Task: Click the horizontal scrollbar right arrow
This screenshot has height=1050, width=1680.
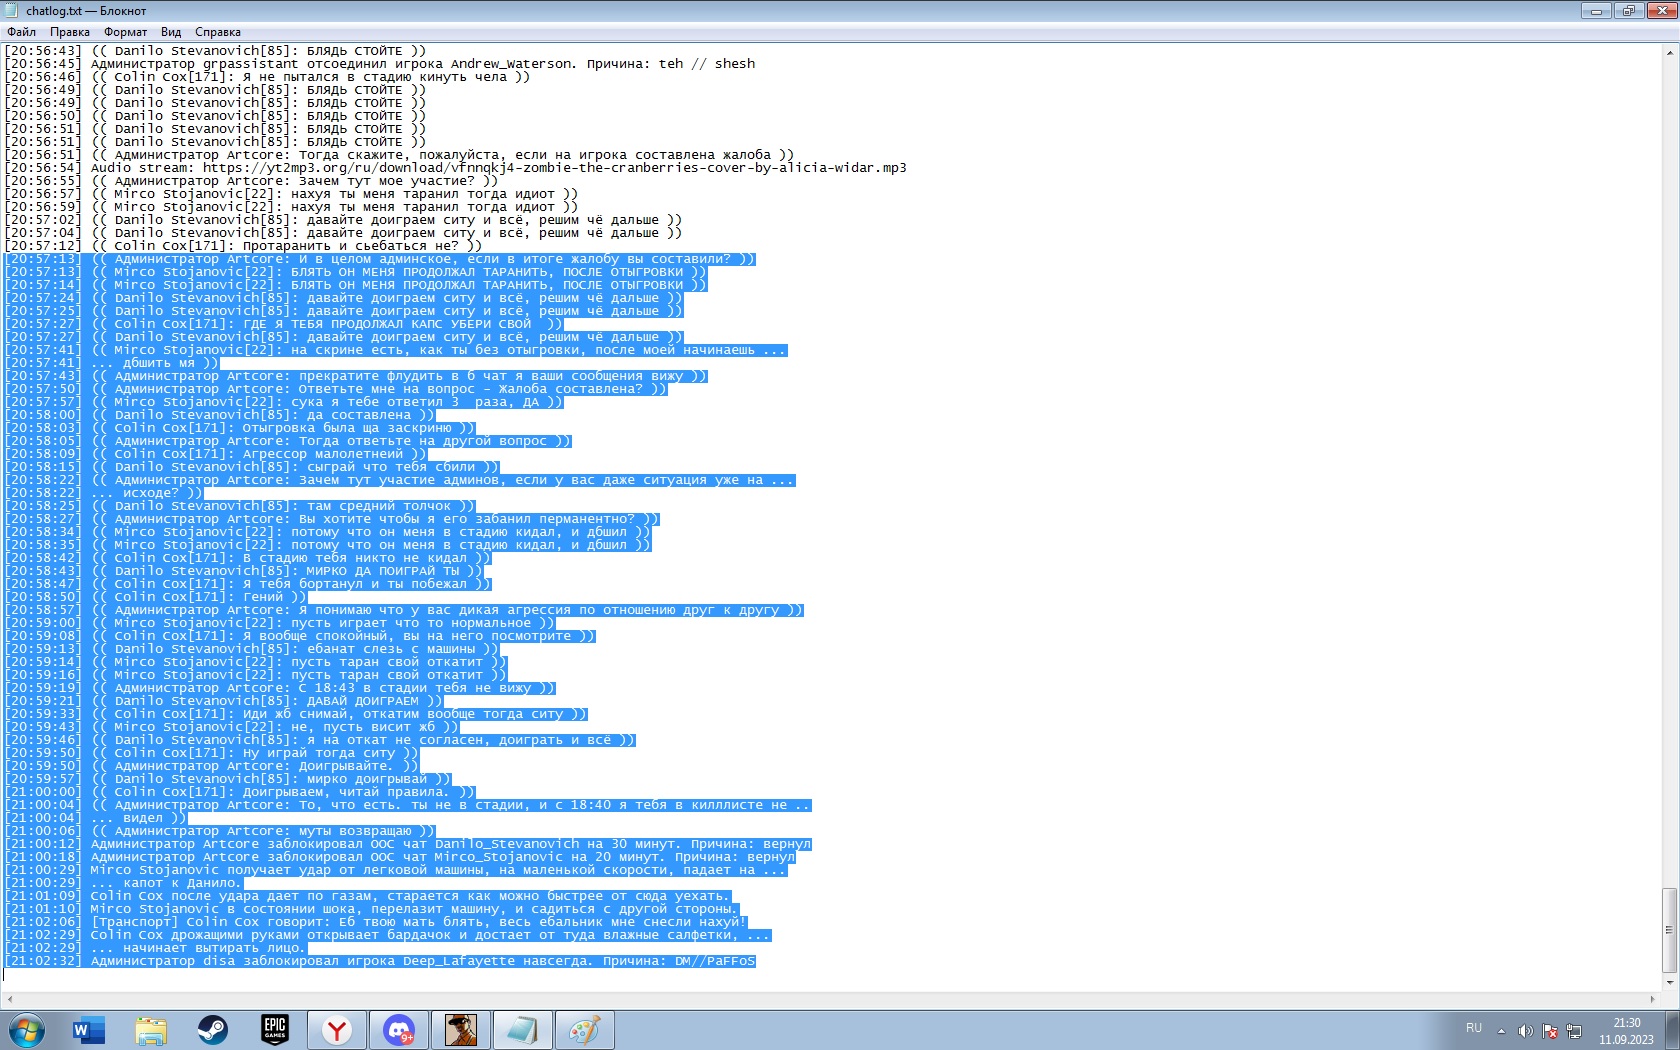Action: click(x=1652, y=999)
